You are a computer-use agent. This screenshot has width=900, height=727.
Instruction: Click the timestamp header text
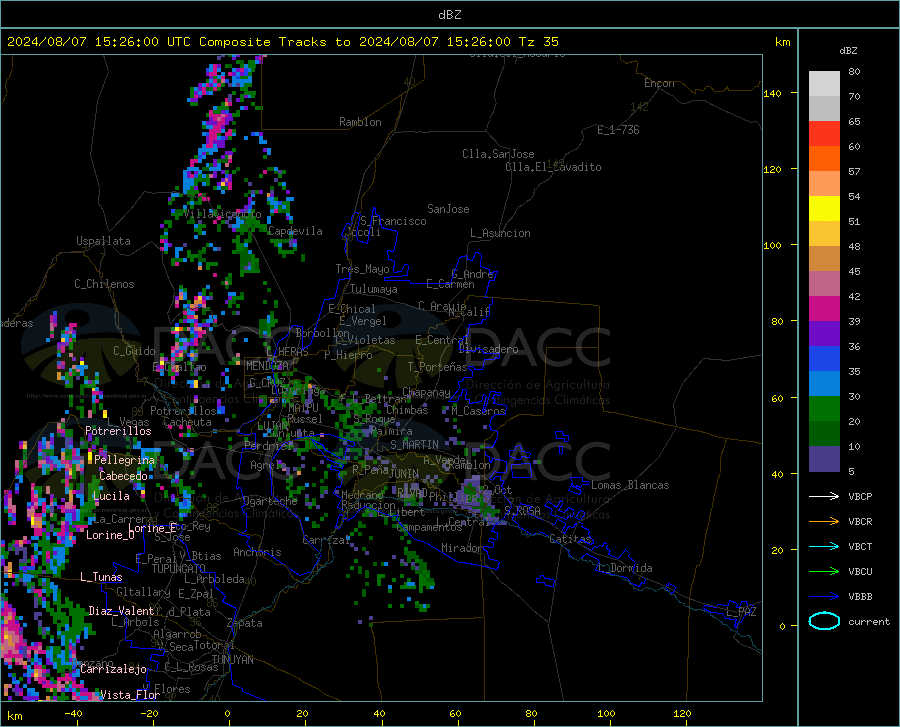tap(282, 42)
